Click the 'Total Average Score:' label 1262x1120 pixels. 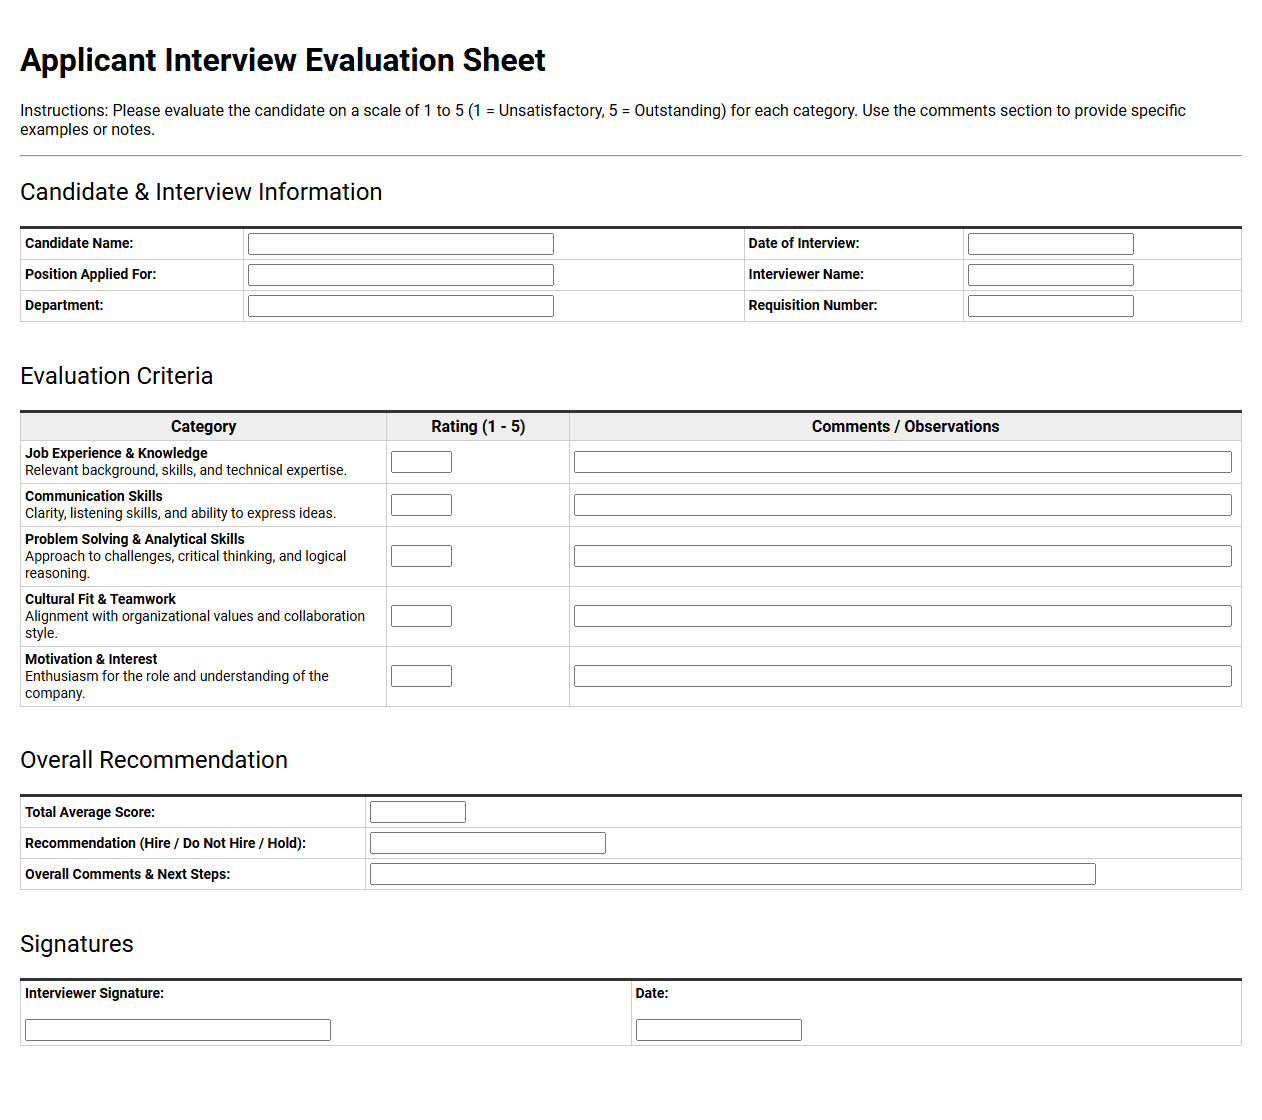(90, 812)
